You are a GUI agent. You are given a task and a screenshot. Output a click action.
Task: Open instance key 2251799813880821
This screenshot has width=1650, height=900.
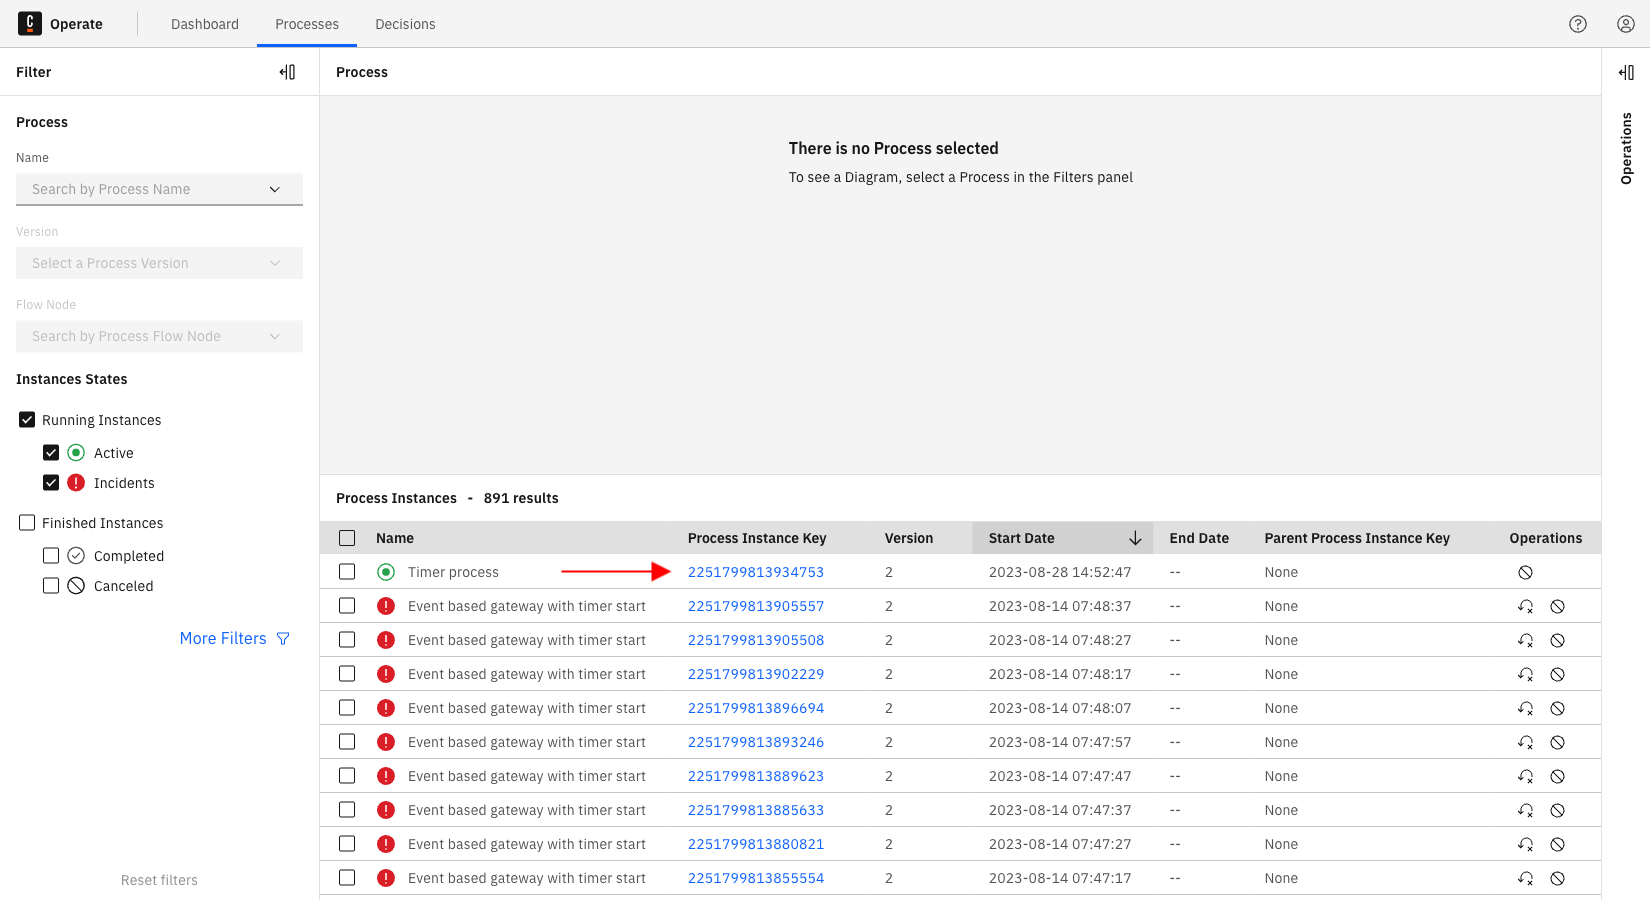756,844
